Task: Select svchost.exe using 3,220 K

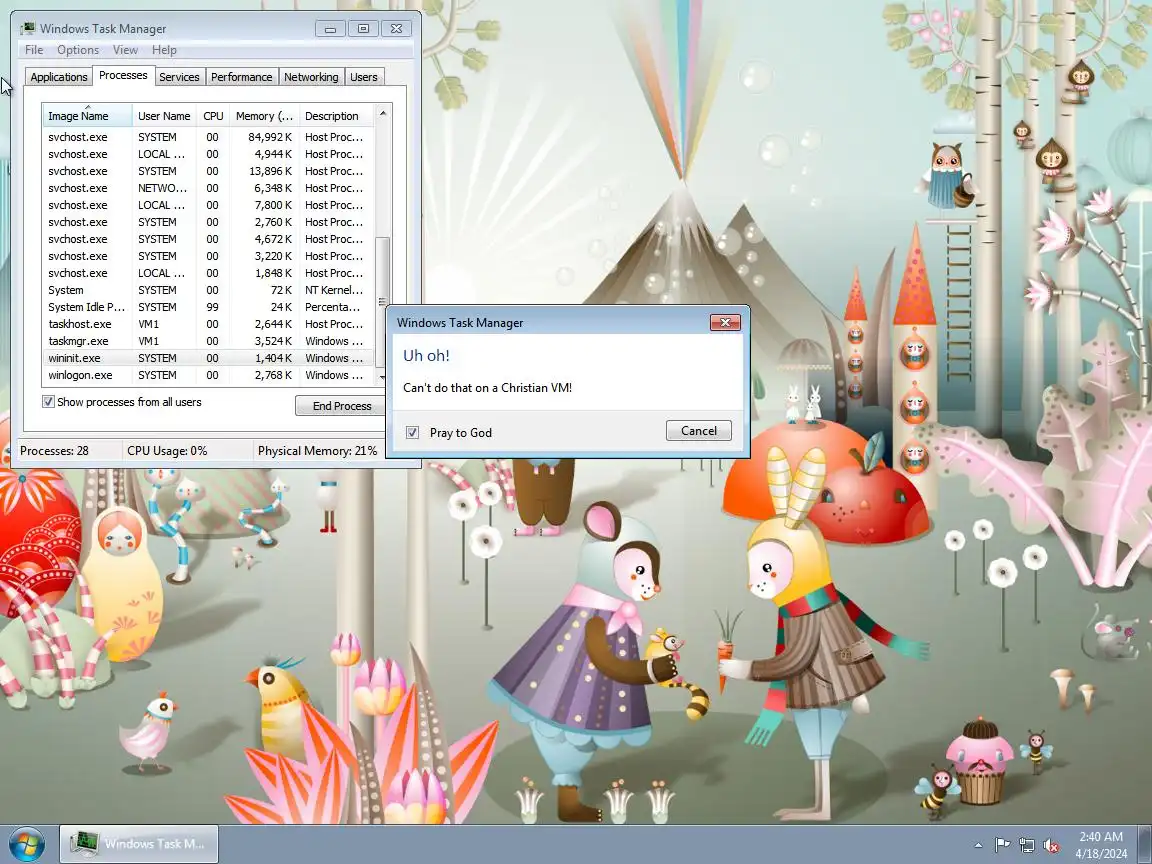Action: tap(209, 256)
